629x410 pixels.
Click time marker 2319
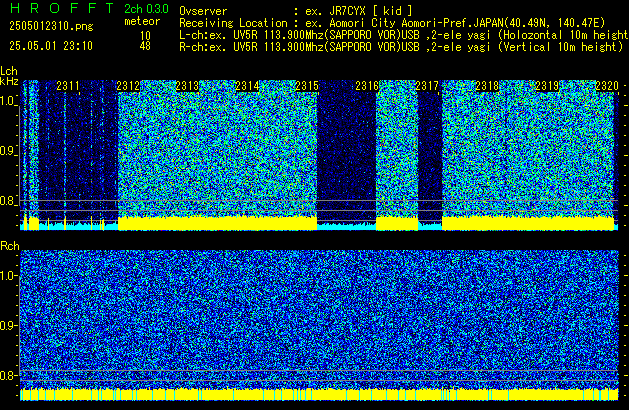(x=547, y=86)
